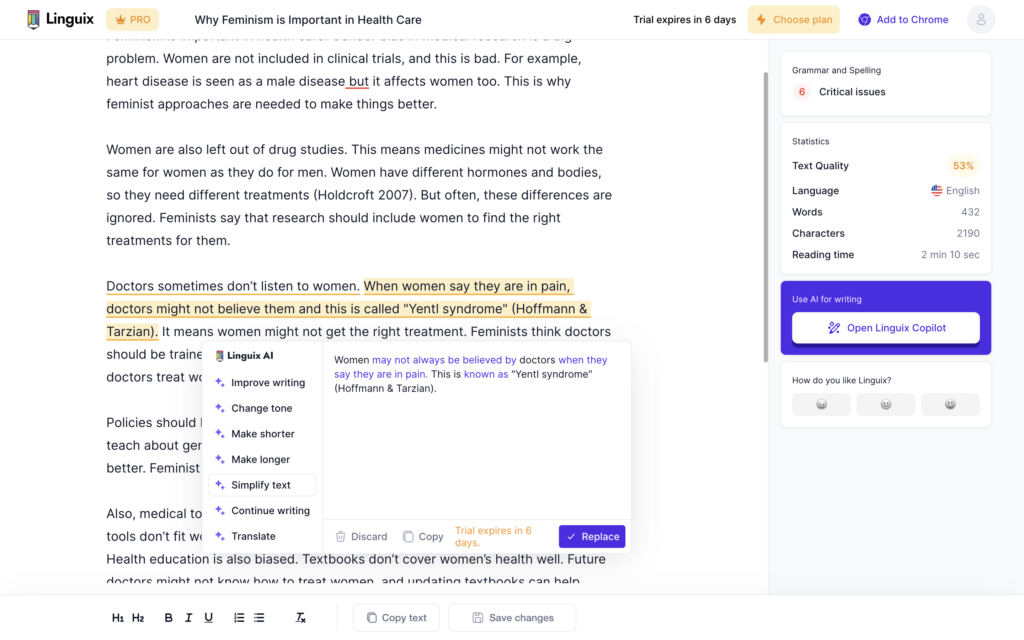Click the Replace button
Viewport: 1024px width, 640px height.
[x=591, y=536]
